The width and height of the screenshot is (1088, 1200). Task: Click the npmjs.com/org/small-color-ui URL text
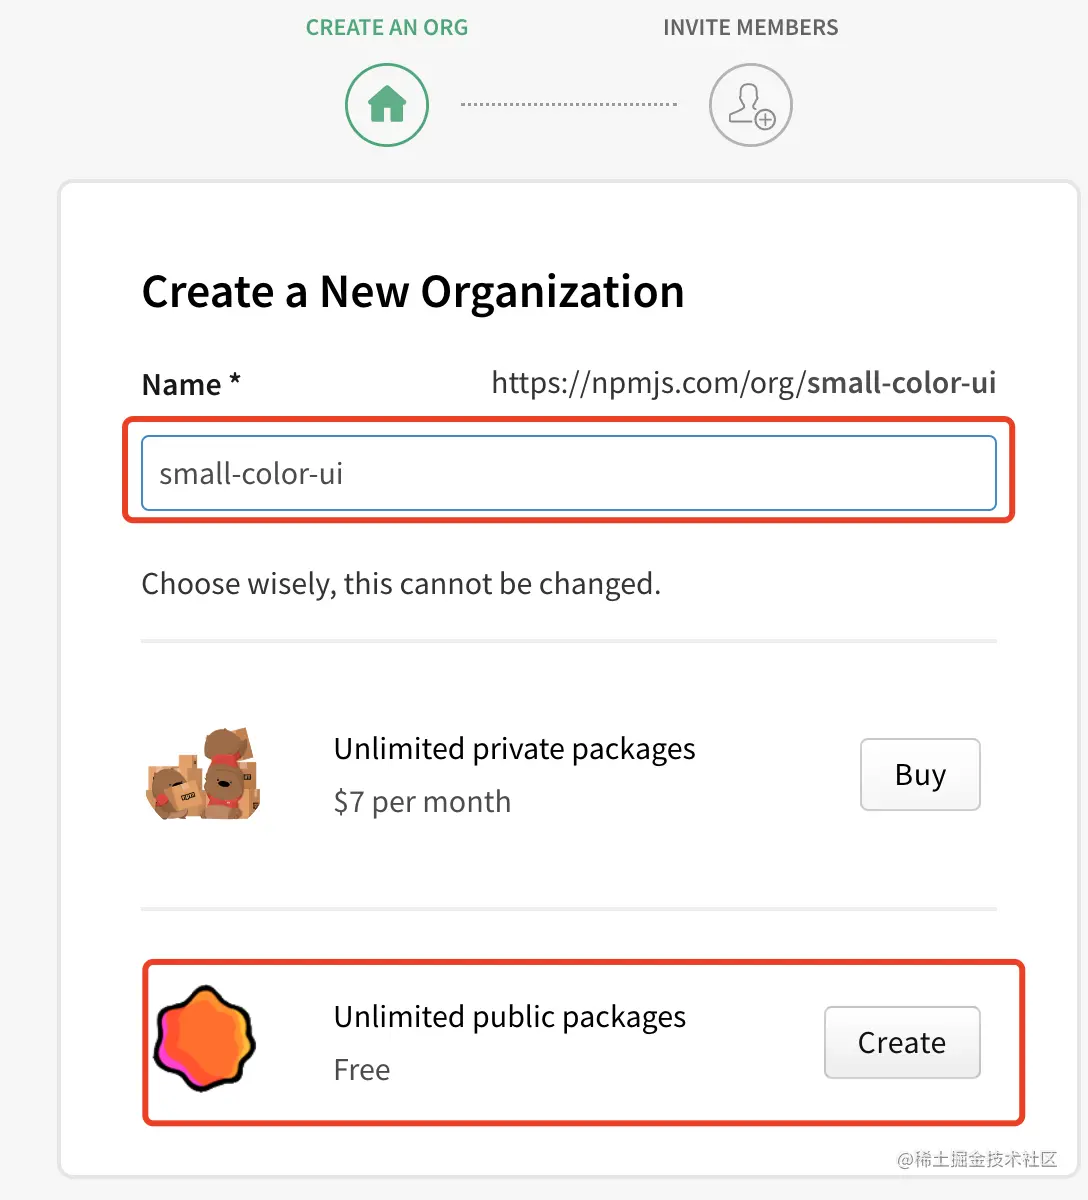click(x=743, y=383)
